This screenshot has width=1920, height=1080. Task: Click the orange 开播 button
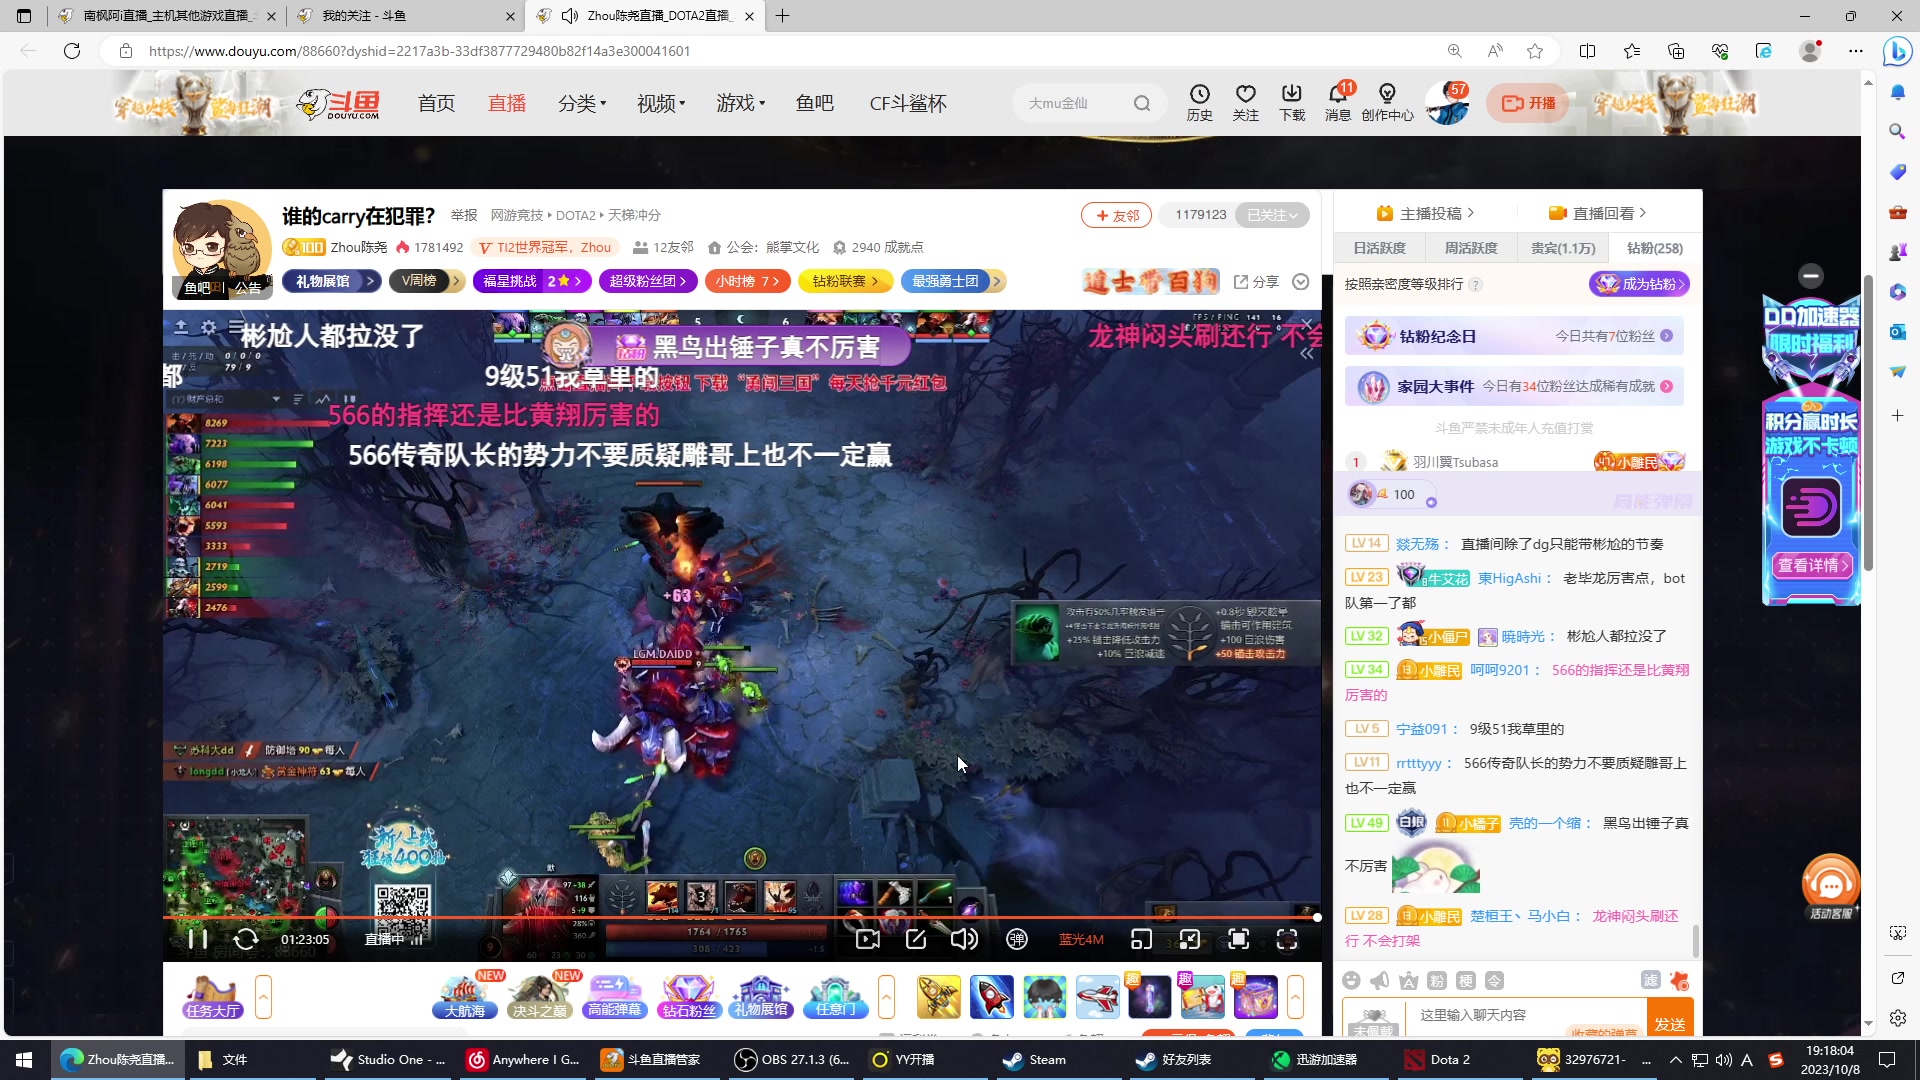click(x=1527, y=103)
